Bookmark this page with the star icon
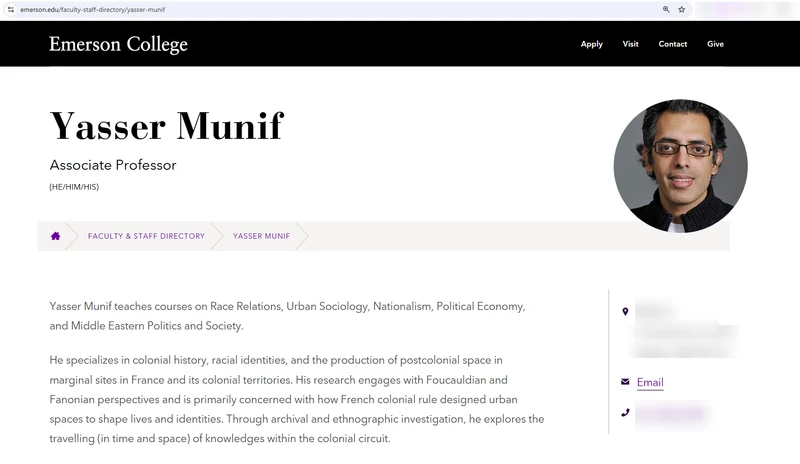 click(682, 10)
